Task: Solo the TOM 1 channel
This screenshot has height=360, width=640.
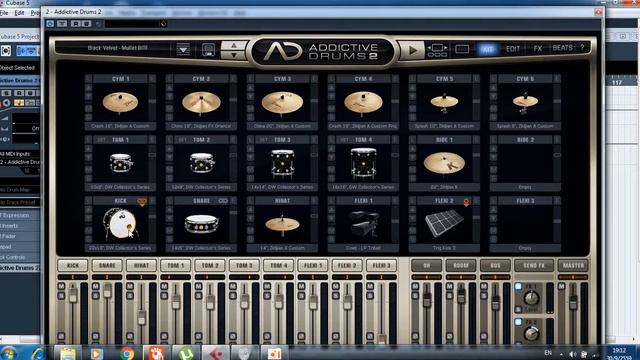Action: (164, 296)
